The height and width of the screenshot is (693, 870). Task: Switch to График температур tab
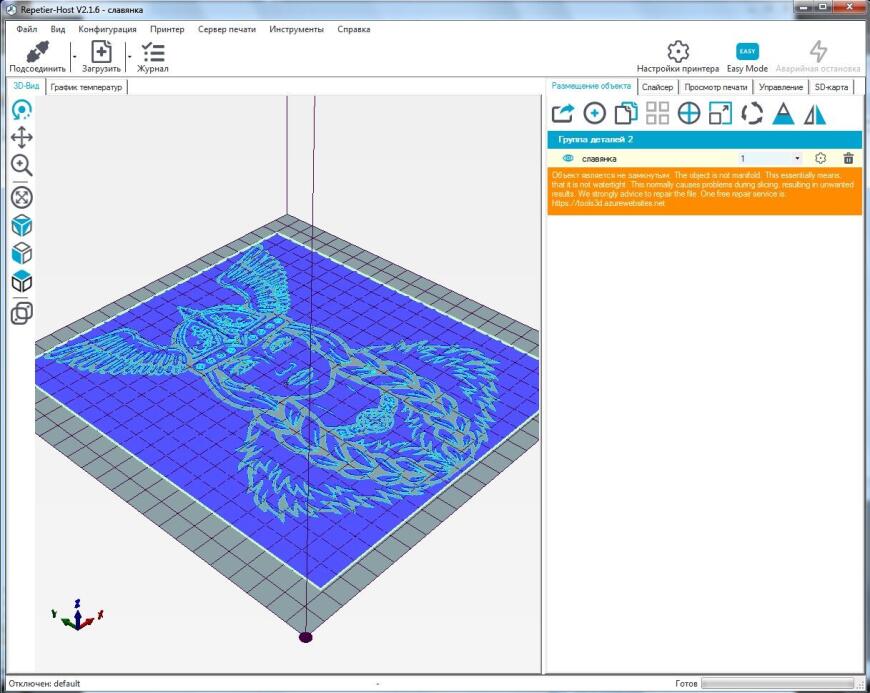coord(86,87)
